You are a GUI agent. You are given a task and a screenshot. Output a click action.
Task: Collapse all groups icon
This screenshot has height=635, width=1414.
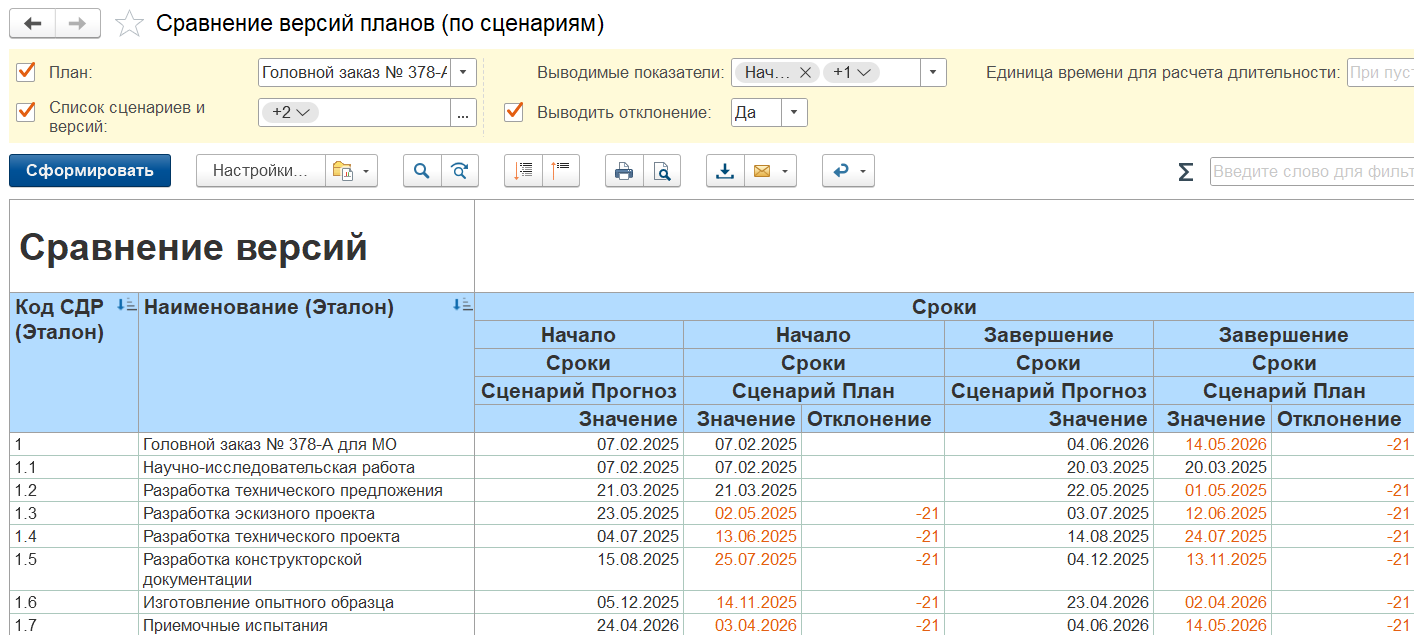[561, 171]
